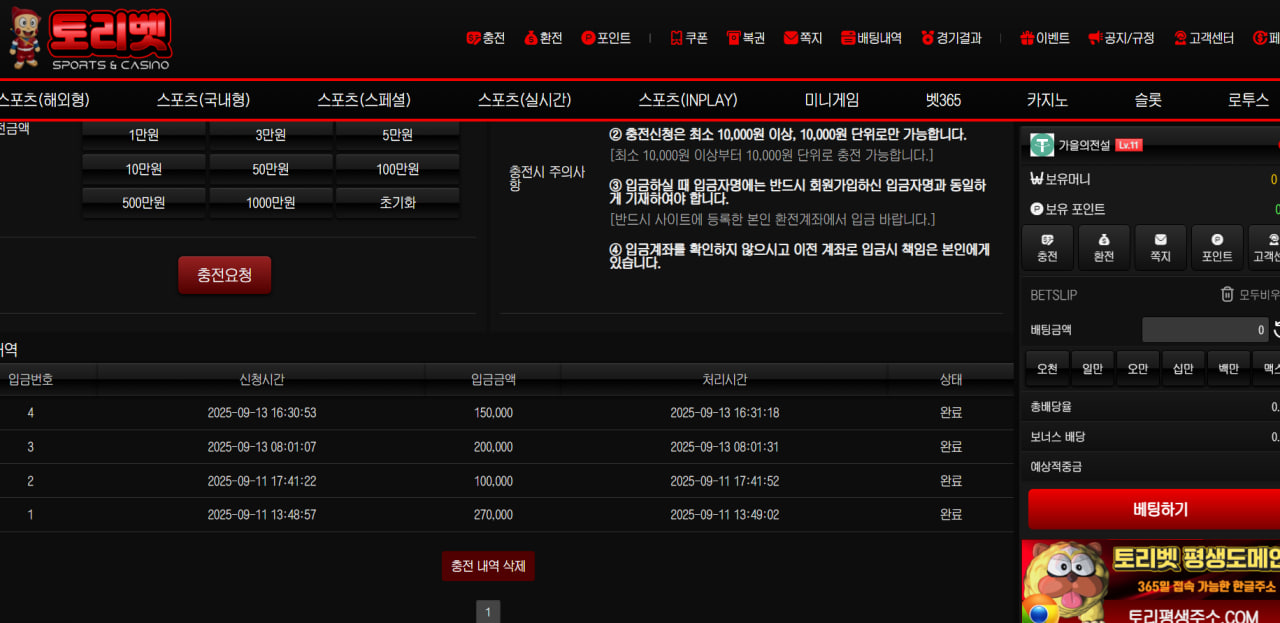Go to 스포츠(INPLAY) section
The image size is (1280, 623).
(687, 100)
